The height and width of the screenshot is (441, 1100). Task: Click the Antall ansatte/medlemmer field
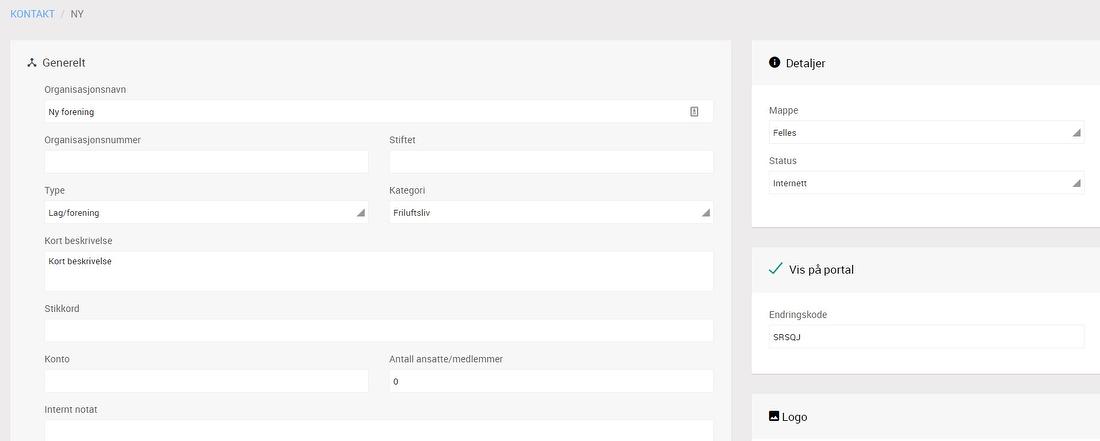tap(550, 381)
